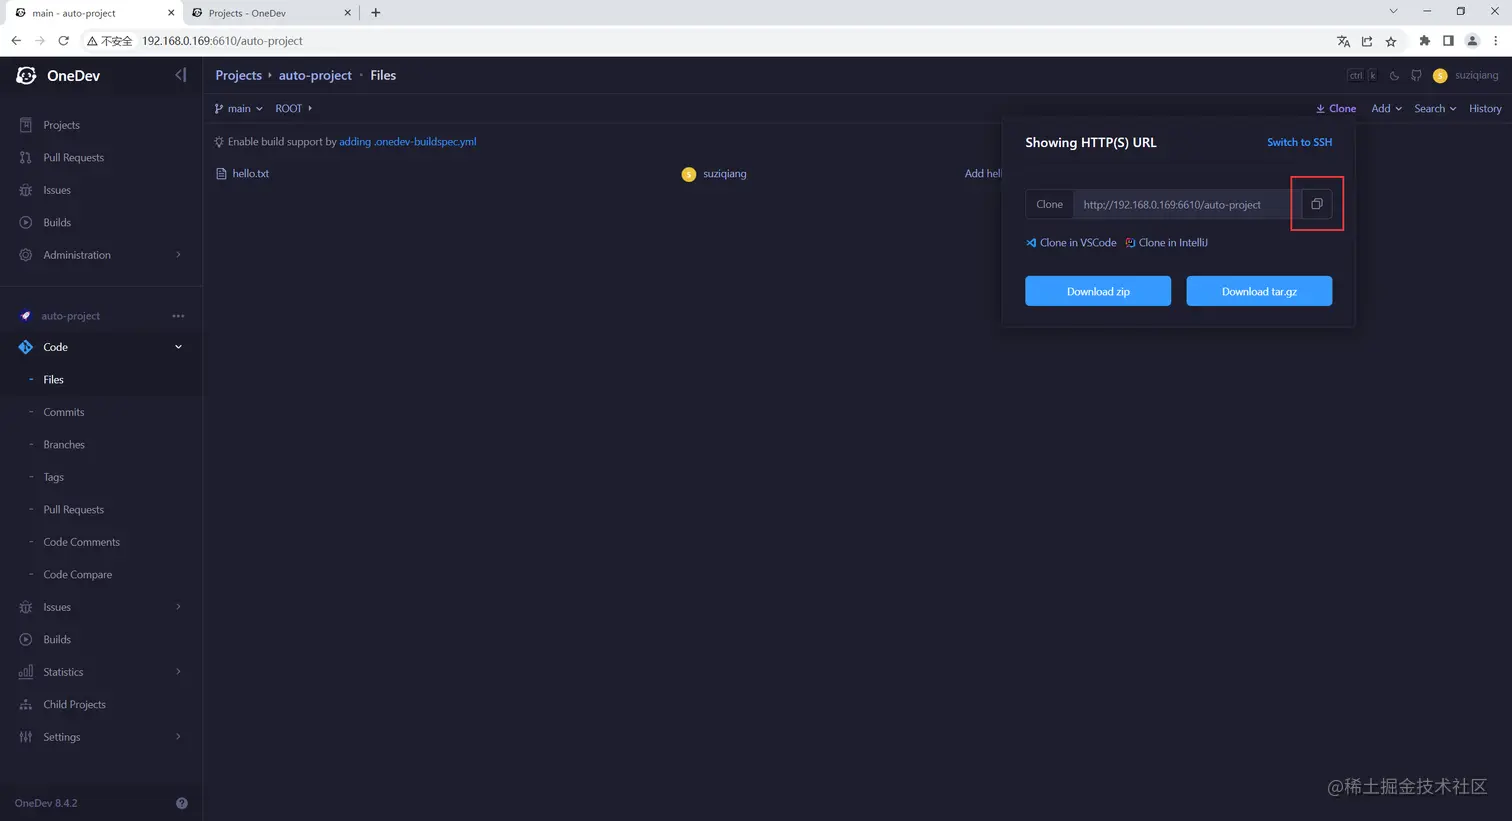Open the browser extensions puzzle icon
1512x821 pixels.
pos(1424,41)
